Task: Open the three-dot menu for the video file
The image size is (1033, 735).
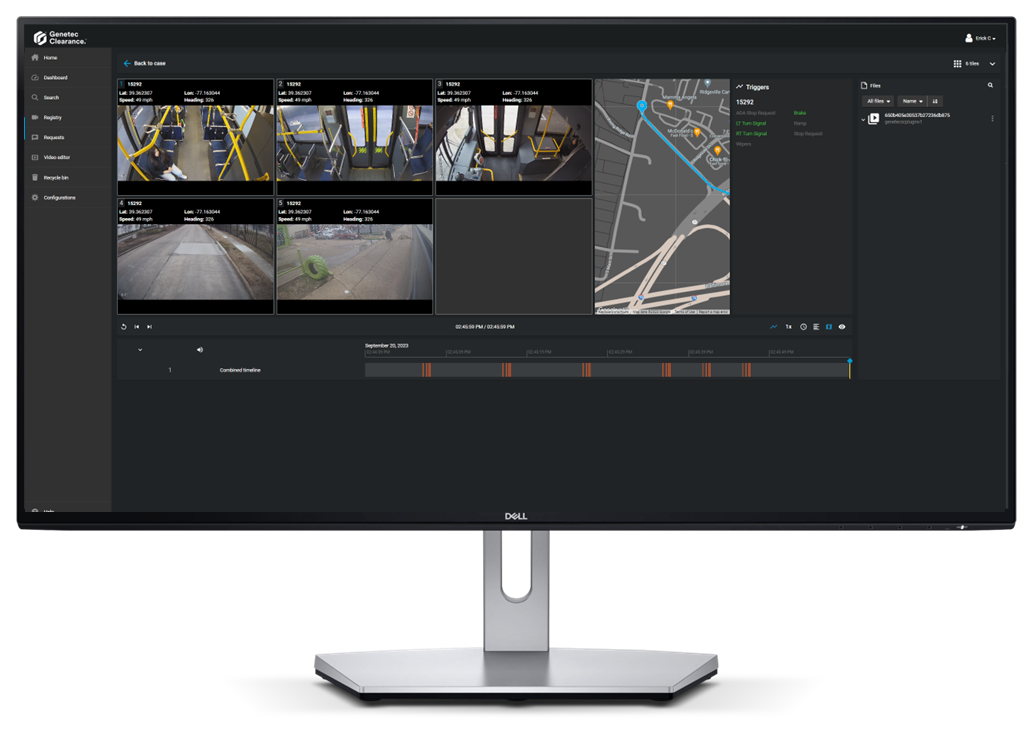Action: tap(992, 118)
